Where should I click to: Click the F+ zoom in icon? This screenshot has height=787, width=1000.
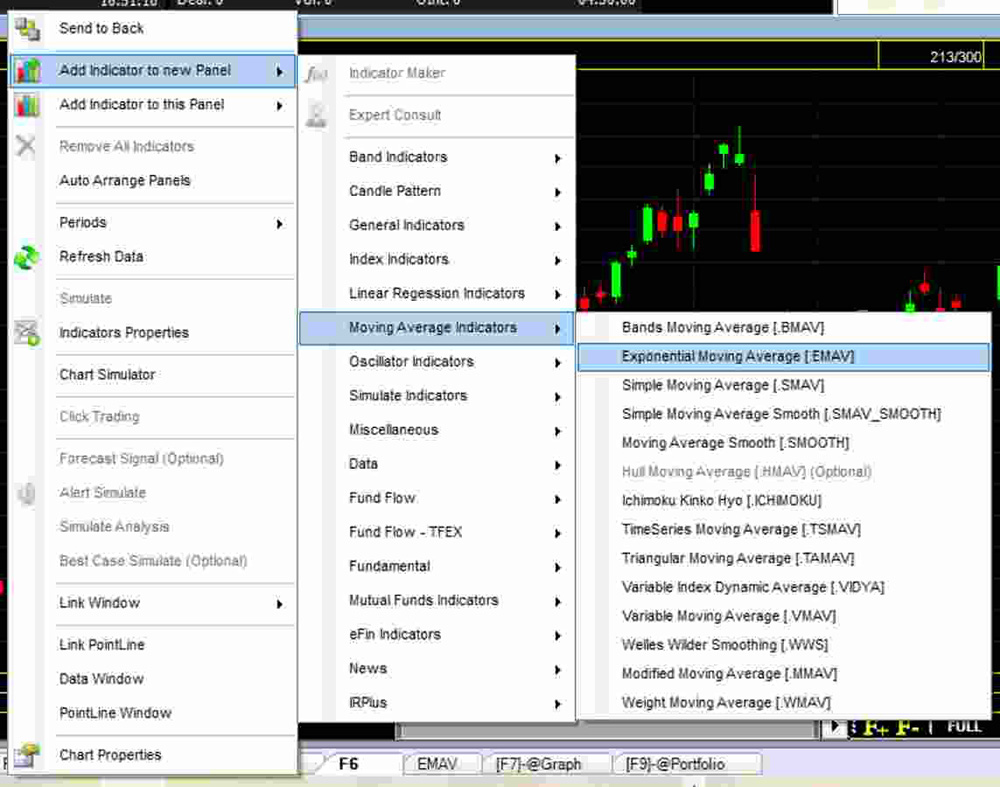coord(876,727)
